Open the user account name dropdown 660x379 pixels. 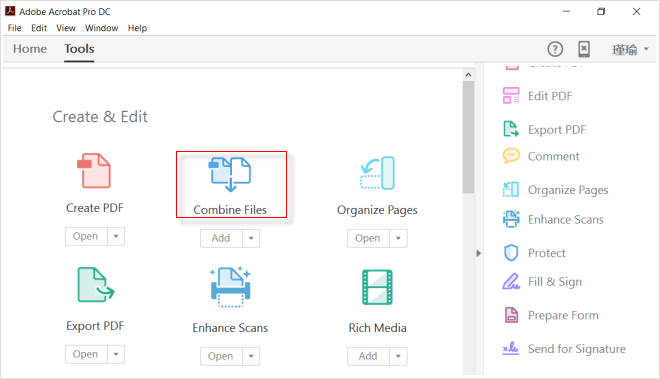(630, 50)
